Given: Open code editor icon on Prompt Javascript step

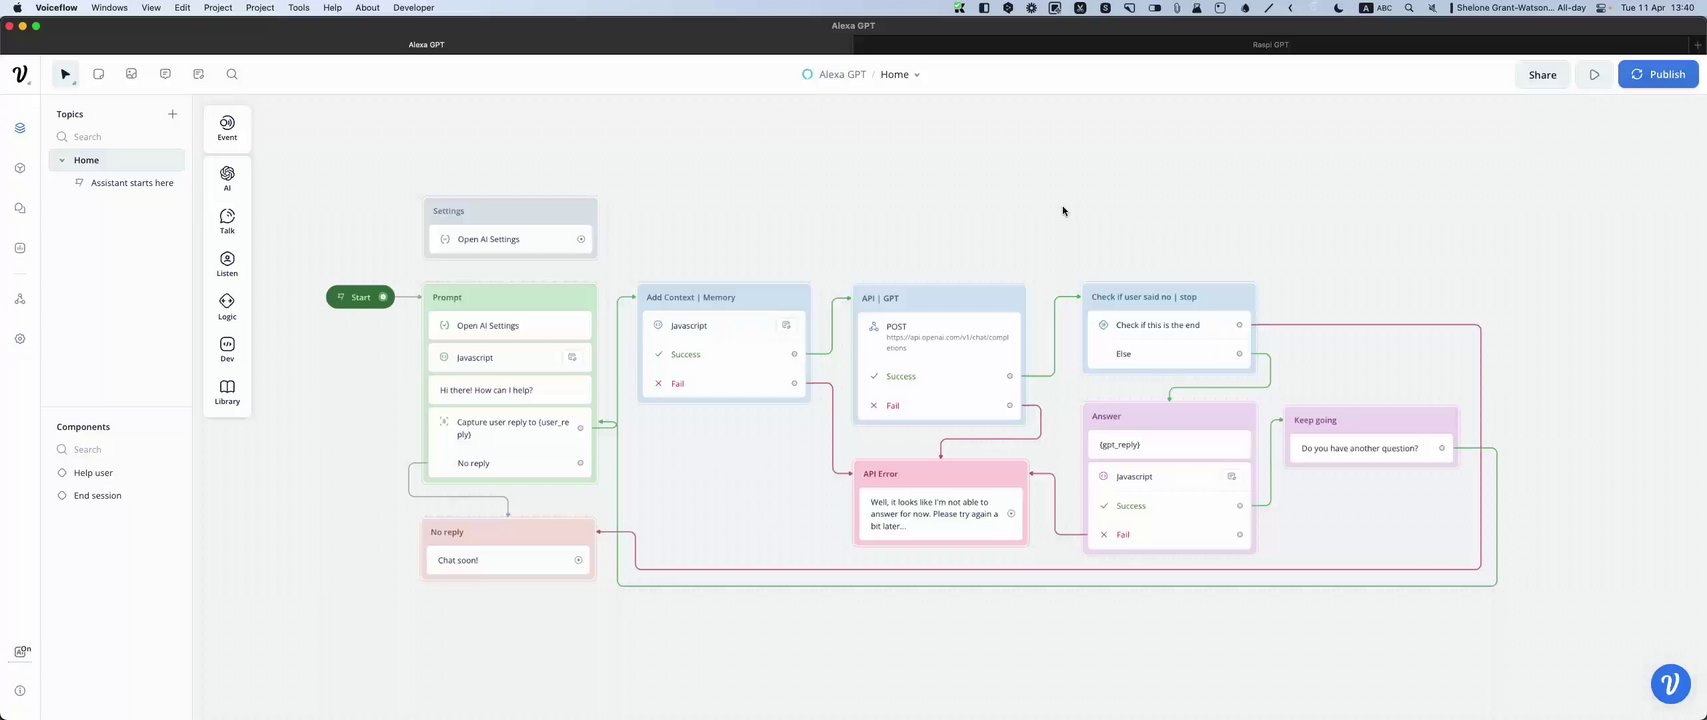Looking at the screenshot, I should [x=572, y=357].
